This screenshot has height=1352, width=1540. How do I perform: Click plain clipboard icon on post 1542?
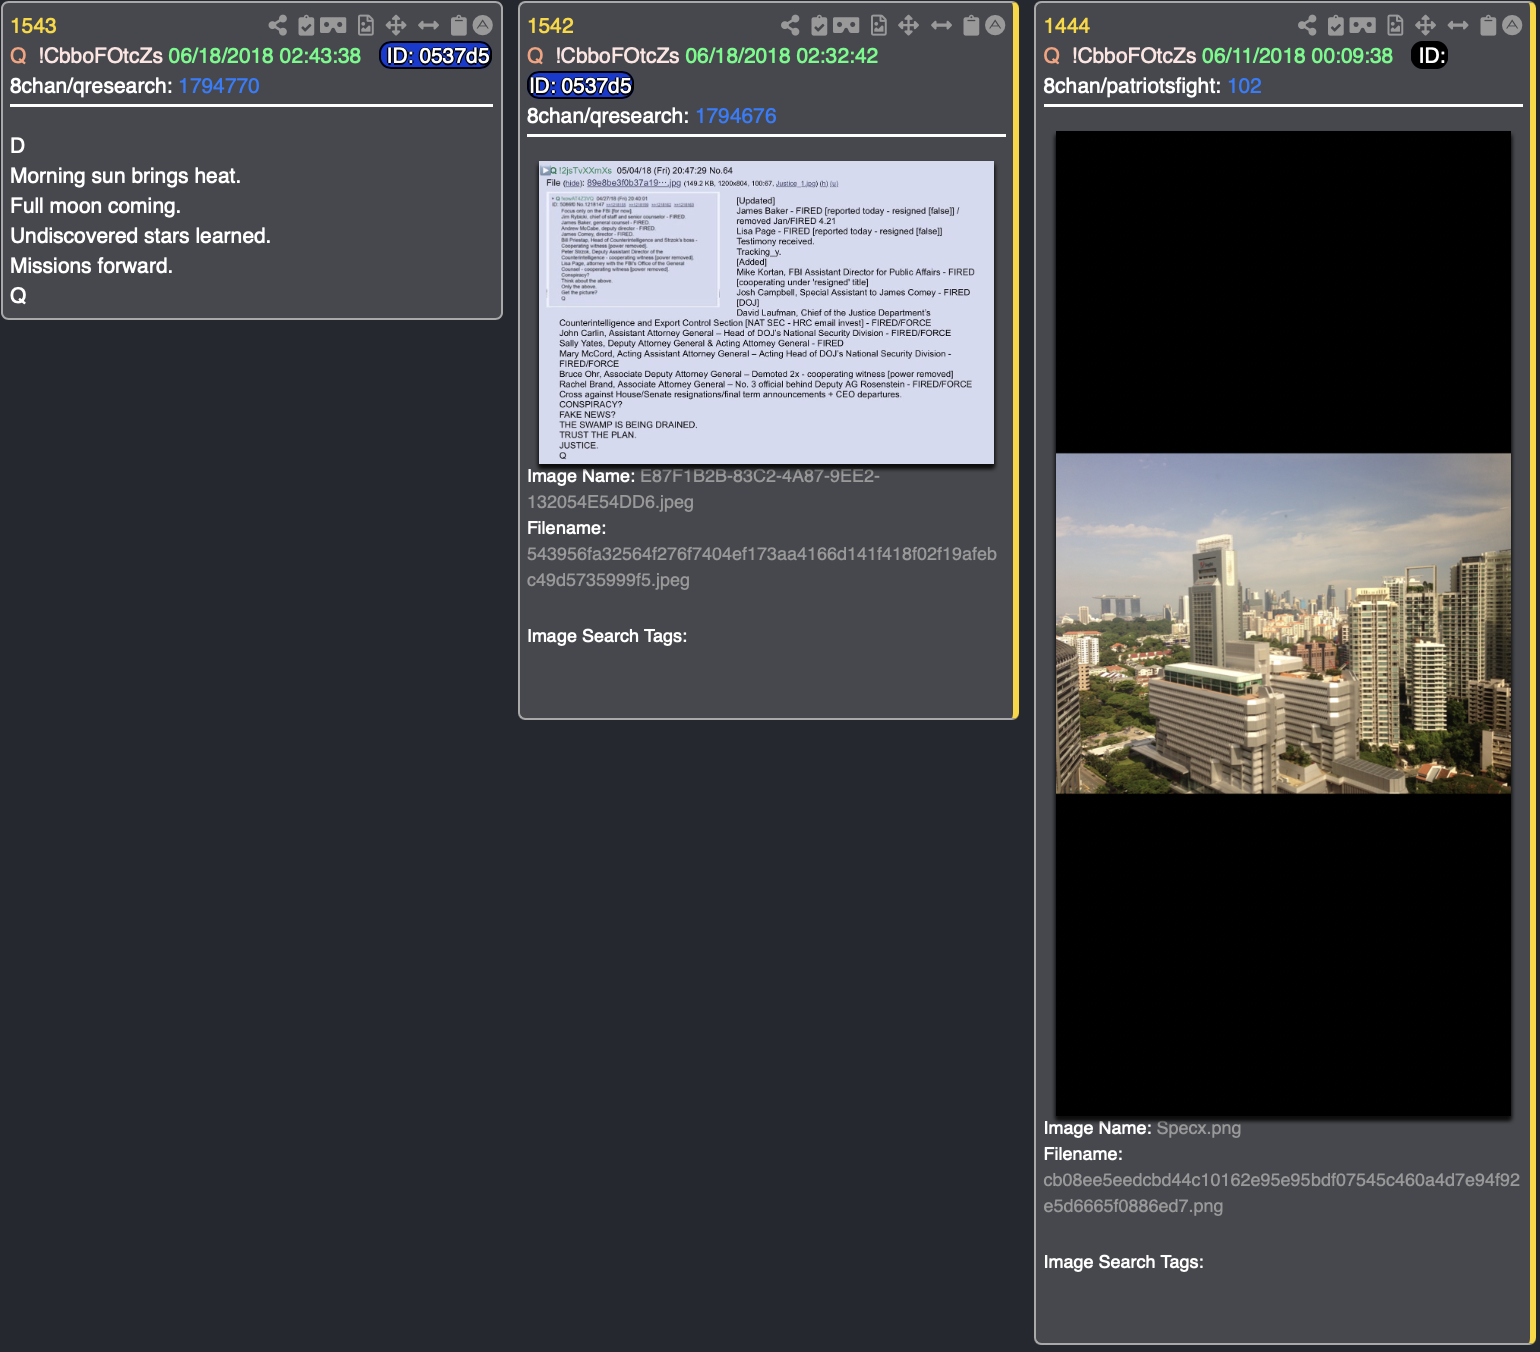point(971,25)
